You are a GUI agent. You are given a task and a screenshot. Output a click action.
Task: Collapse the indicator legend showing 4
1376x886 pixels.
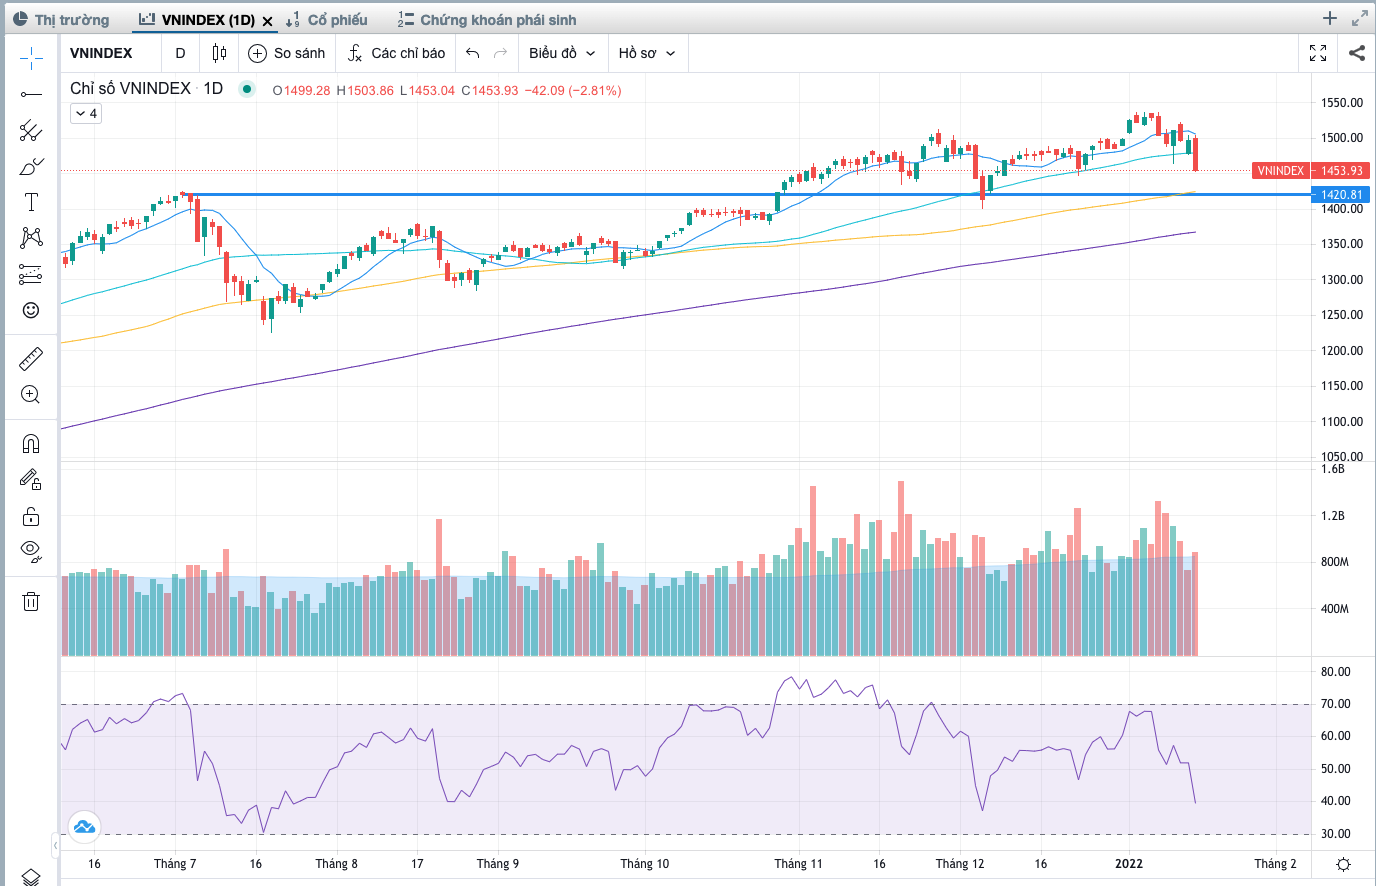tap(86, 114)
